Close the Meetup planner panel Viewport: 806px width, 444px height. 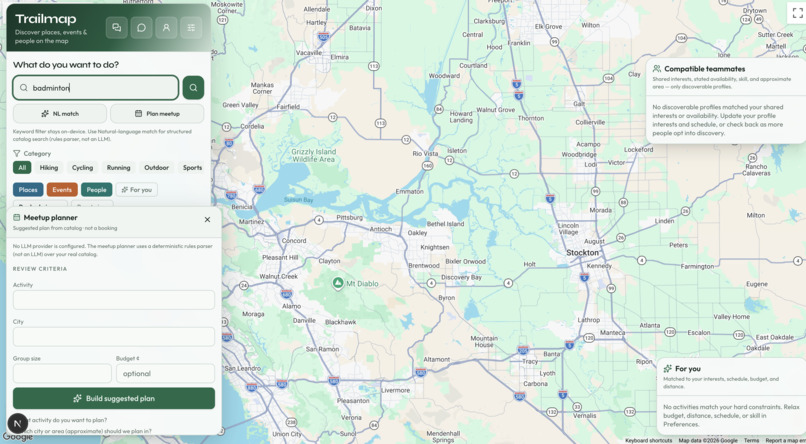click(x=207, y=219)
